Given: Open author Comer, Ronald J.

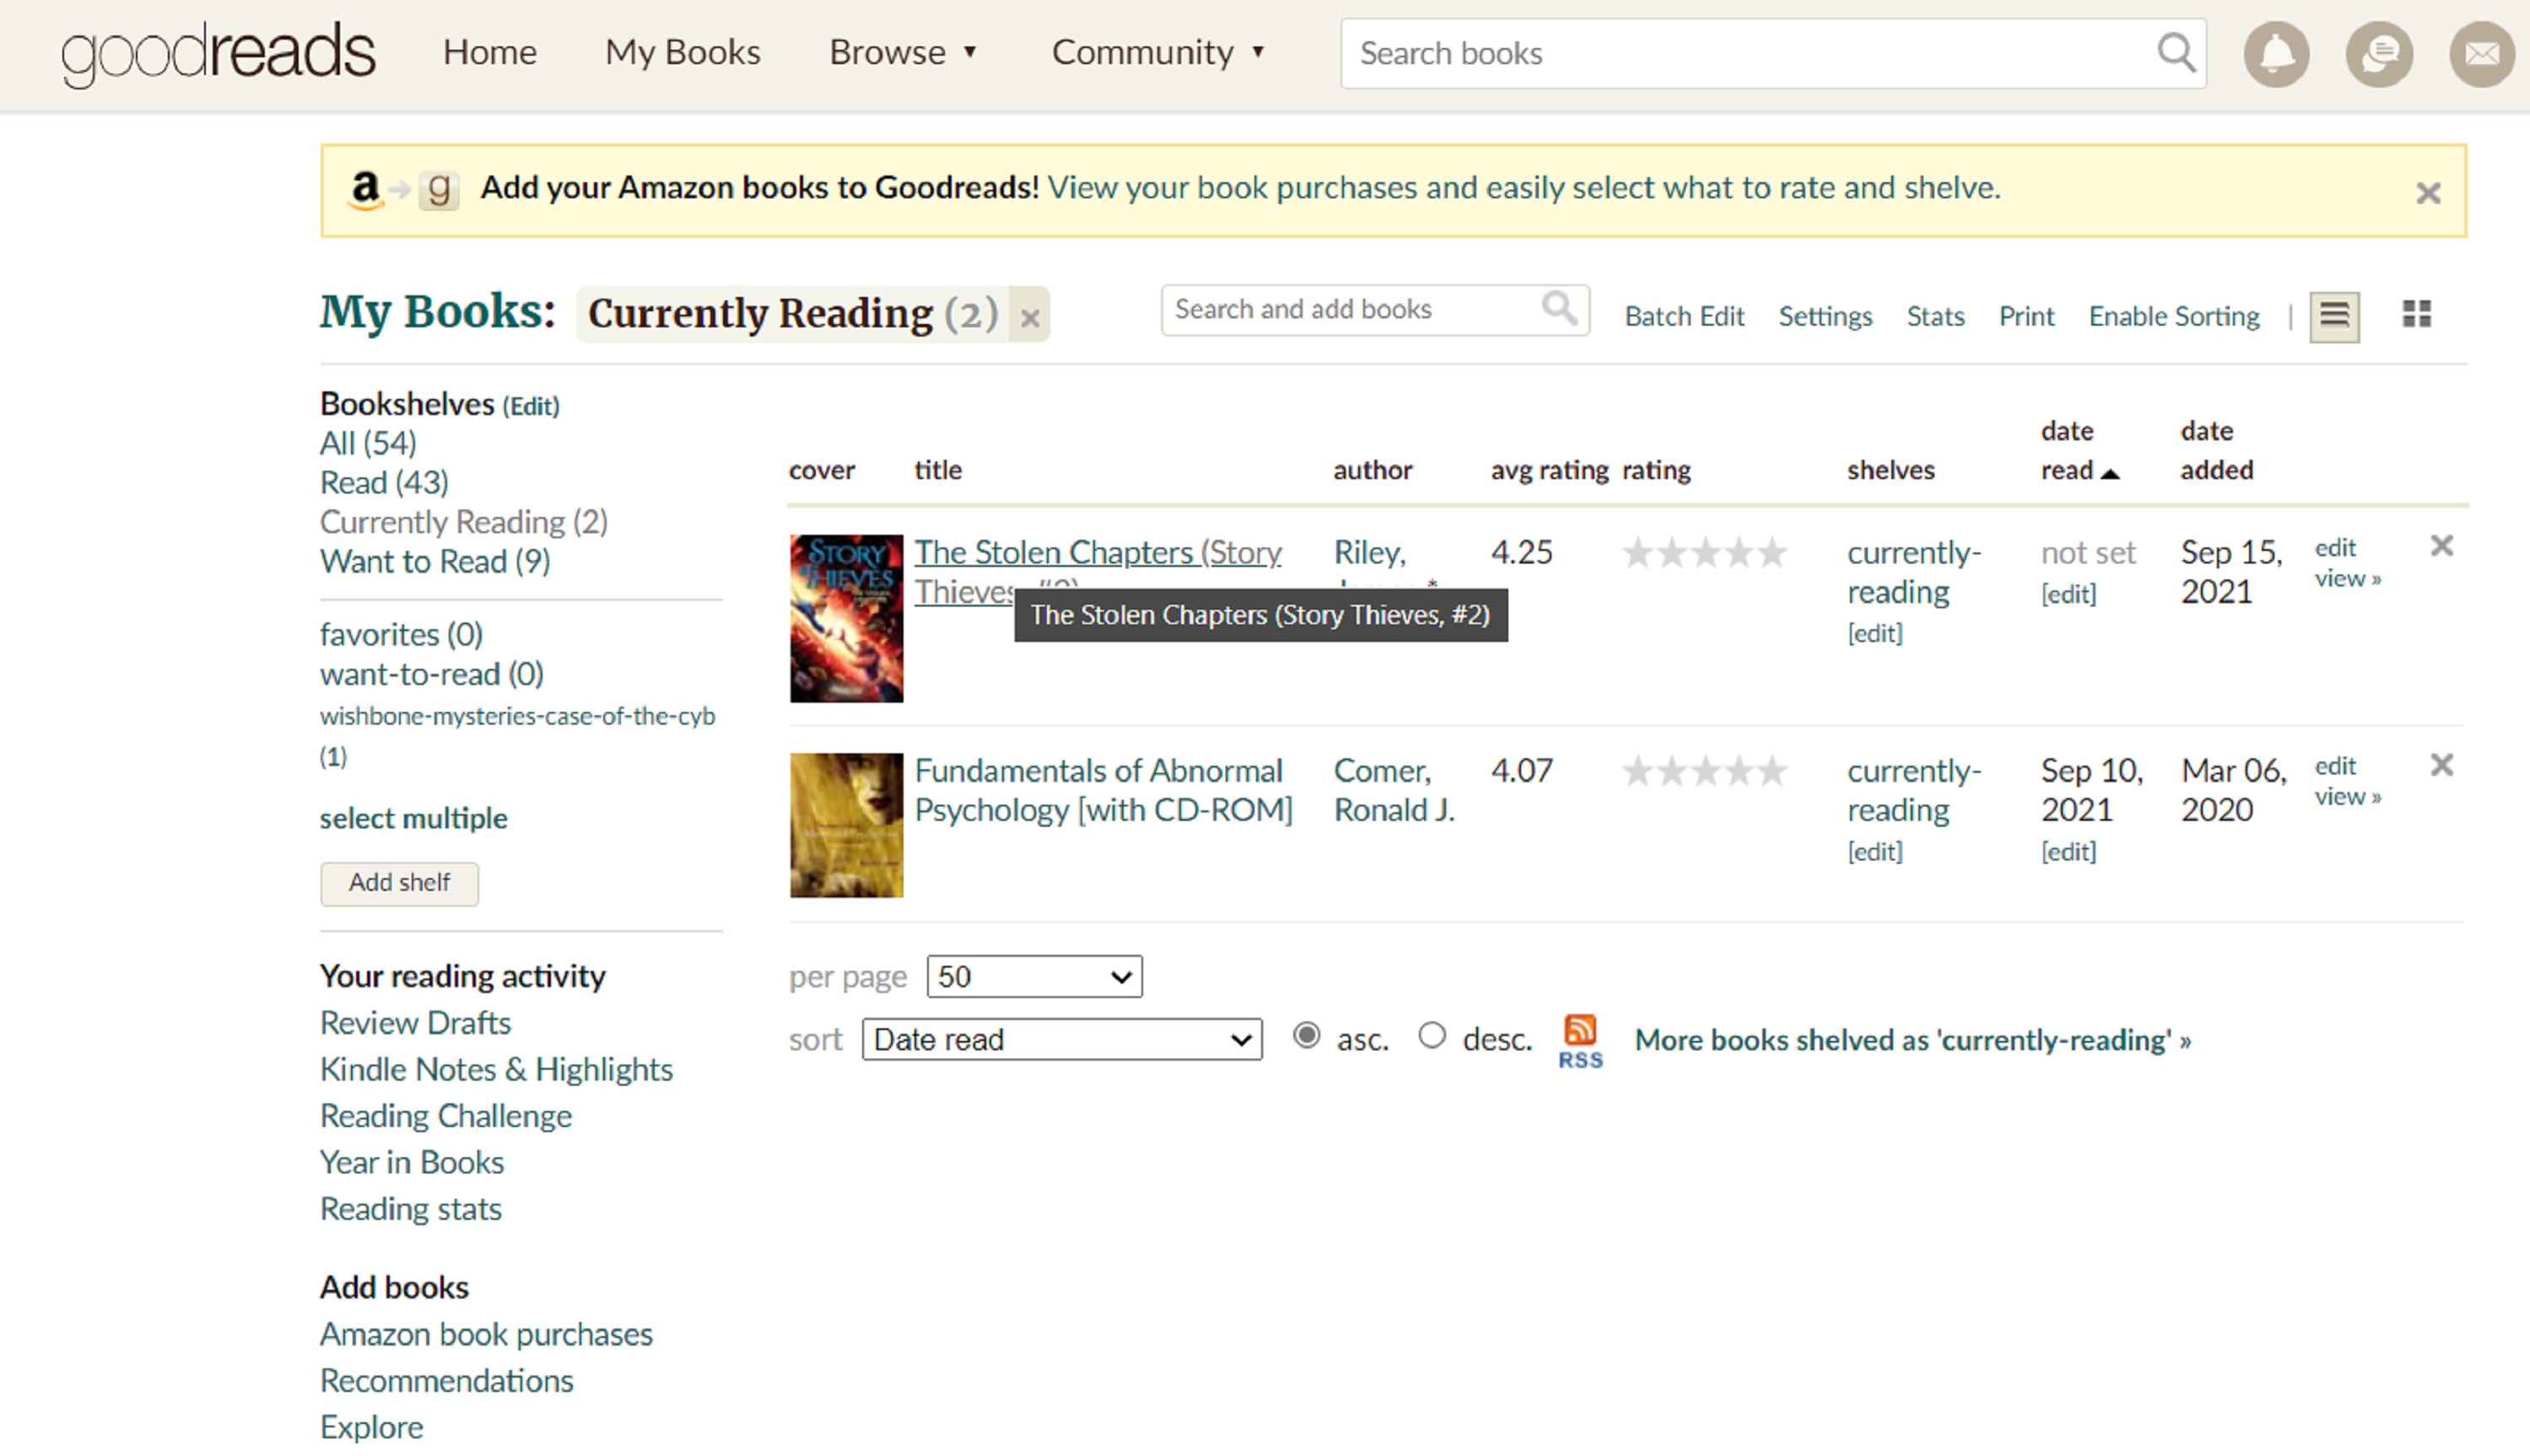Looking at the screenshot, I should coord(1394,790).
